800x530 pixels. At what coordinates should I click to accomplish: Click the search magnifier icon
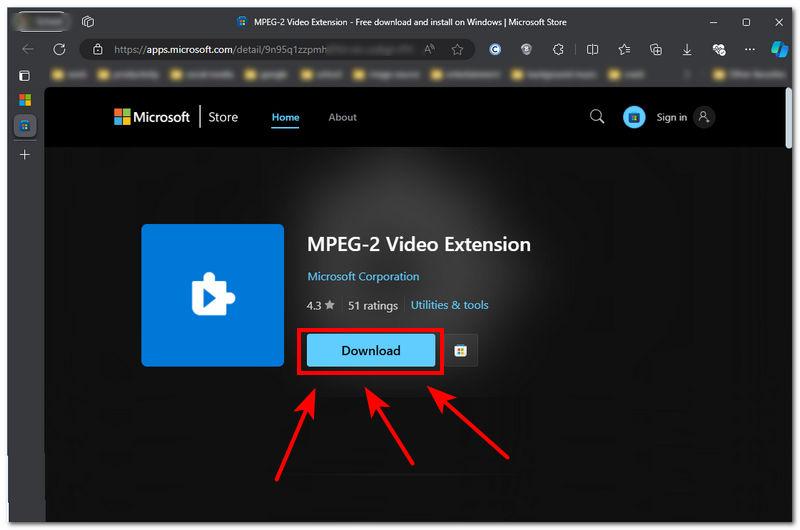click(x=597, y=117)
